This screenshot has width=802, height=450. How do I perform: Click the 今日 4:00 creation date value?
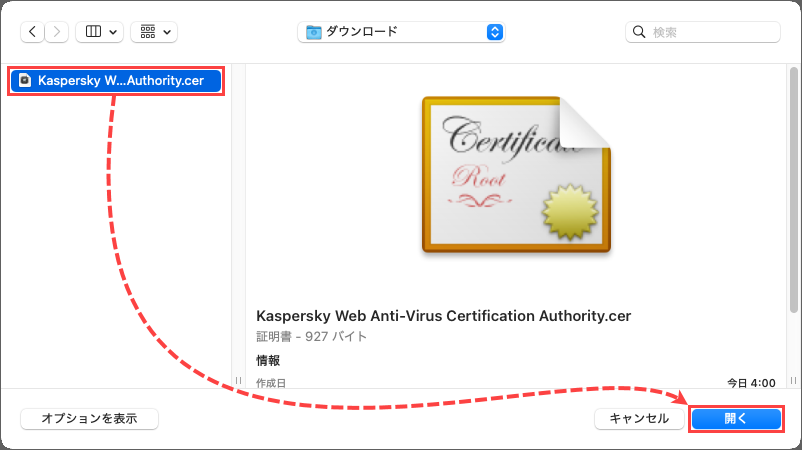(751, 383)
